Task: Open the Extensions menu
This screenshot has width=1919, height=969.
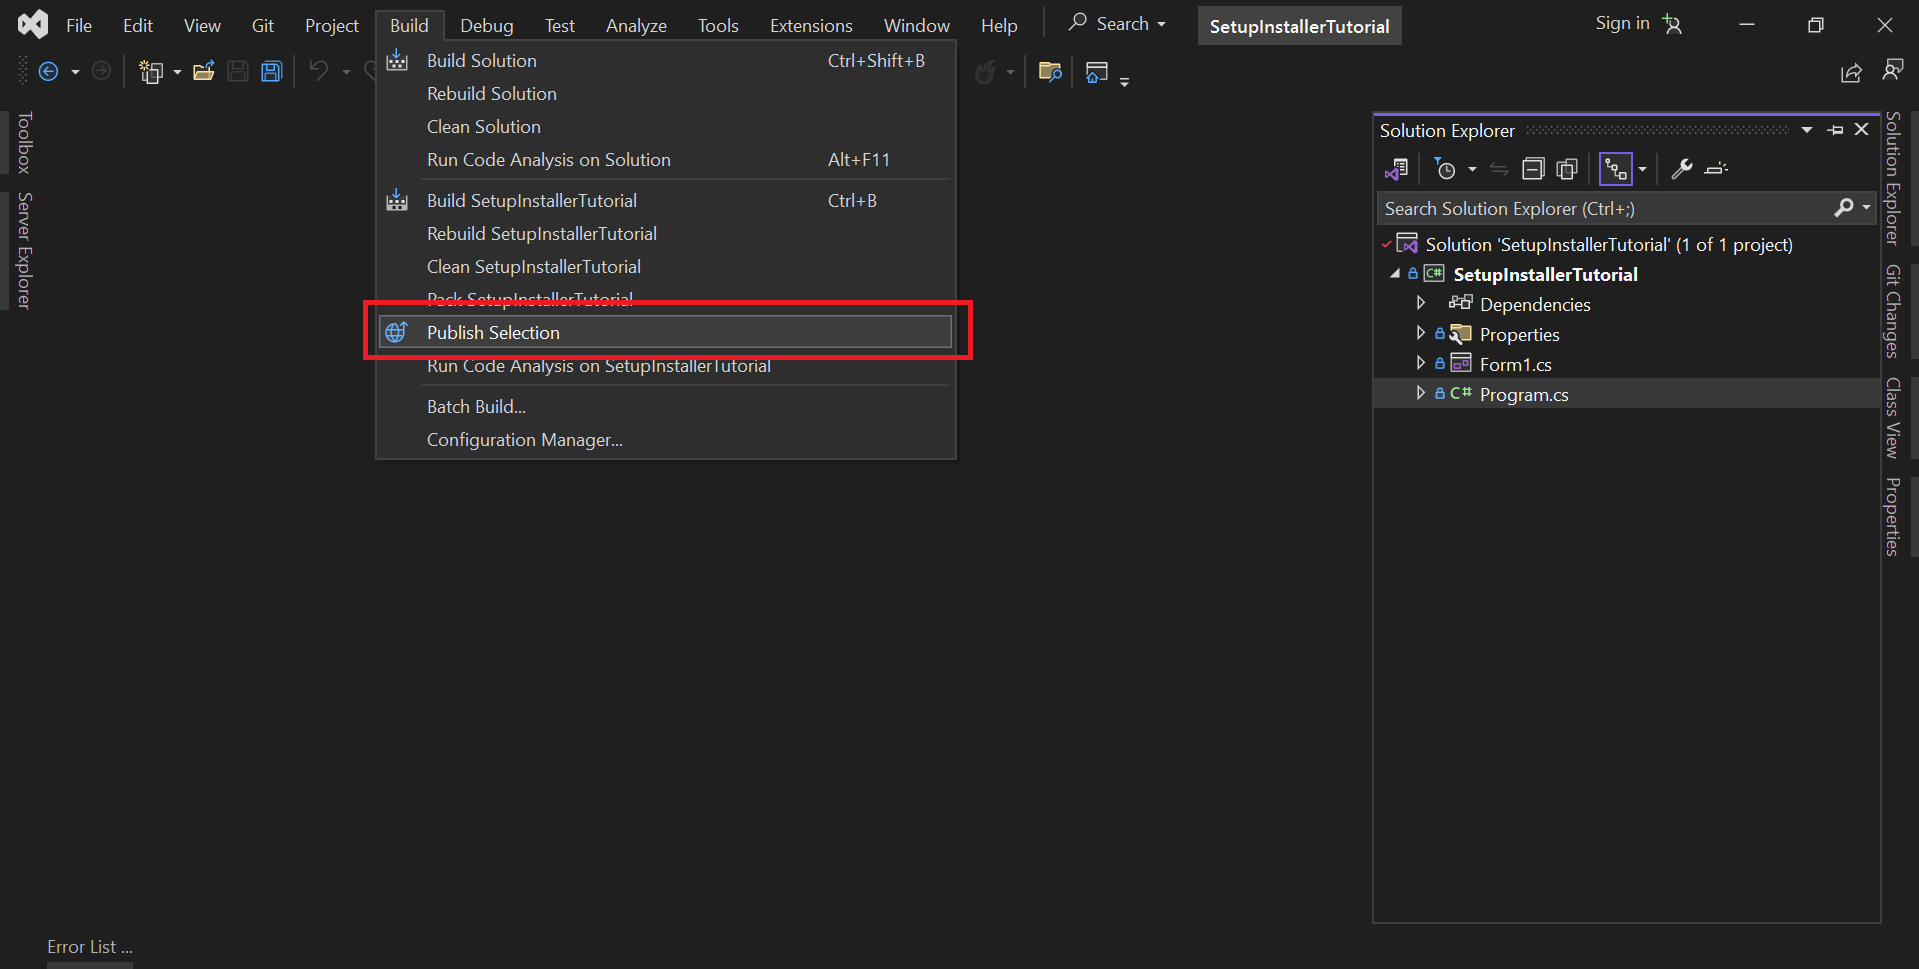Action: pyautogui.click(x=811, y=25)
